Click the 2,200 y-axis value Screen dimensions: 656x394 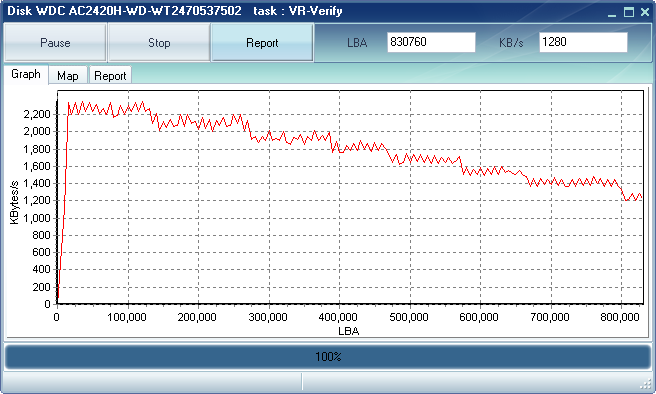point(37,114)
